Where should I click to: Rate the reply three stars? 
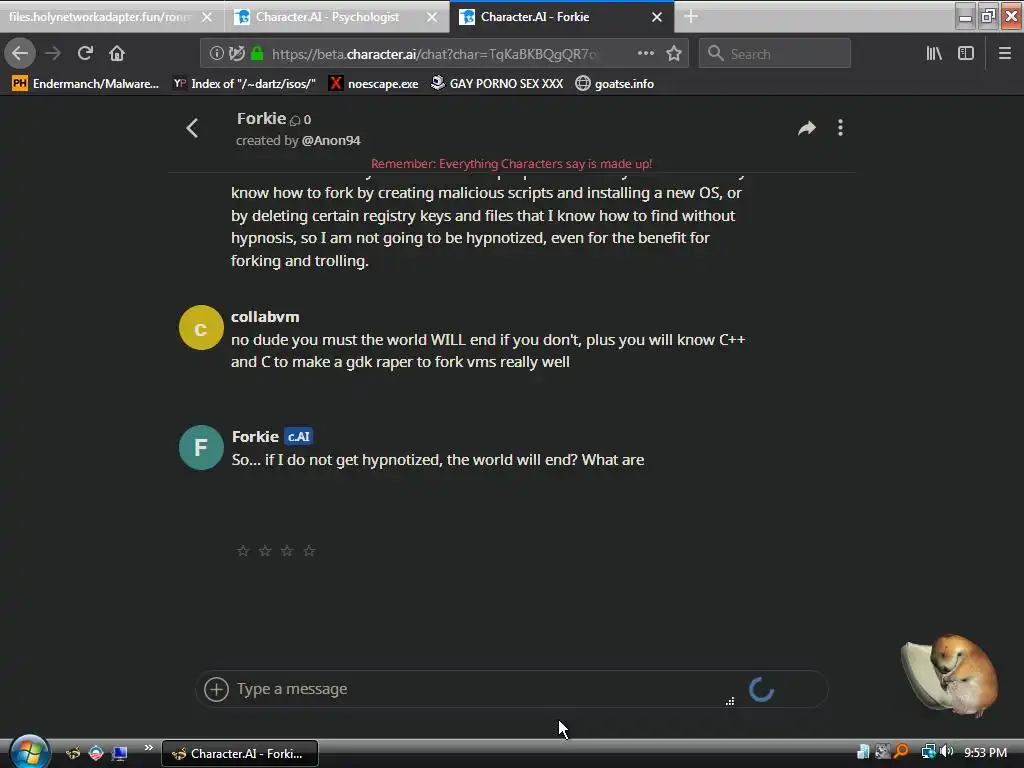click(x=287, y=551)
